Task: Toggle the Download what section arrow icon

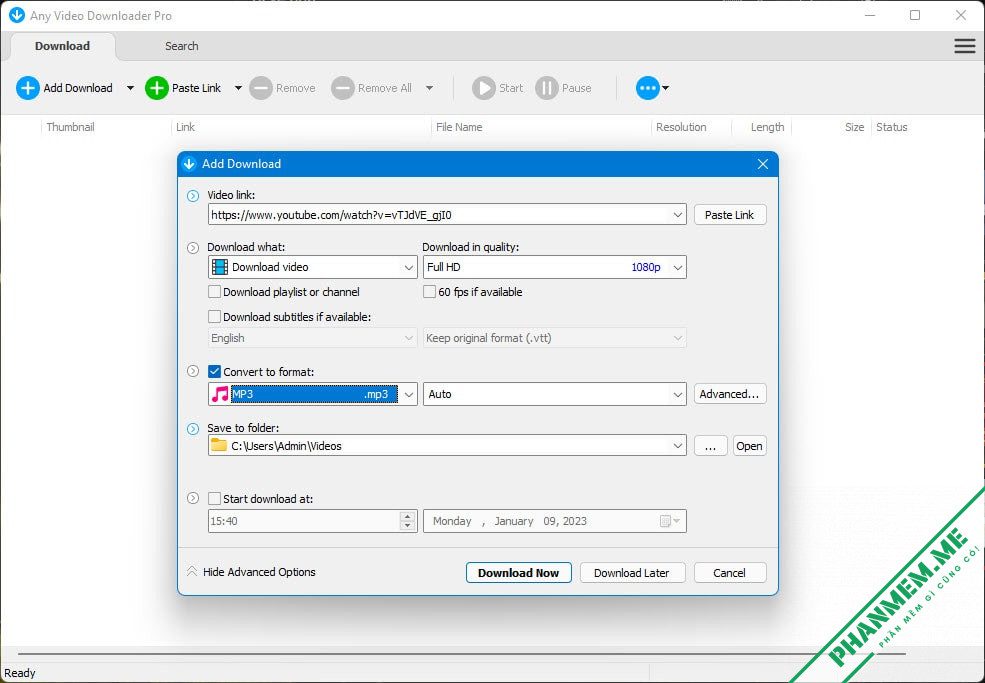Action: (x=193, y=248)
